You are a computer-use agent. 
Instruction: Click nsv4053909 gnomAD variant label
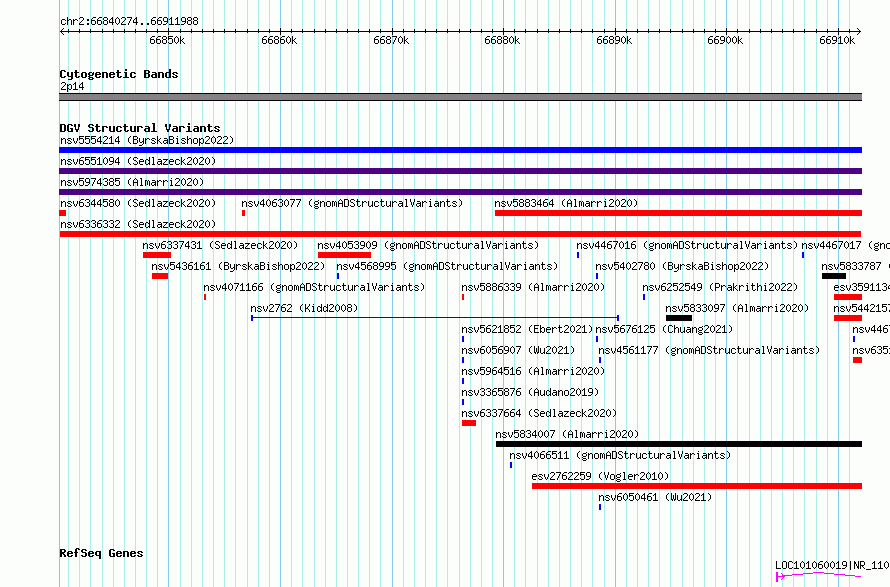428,245
